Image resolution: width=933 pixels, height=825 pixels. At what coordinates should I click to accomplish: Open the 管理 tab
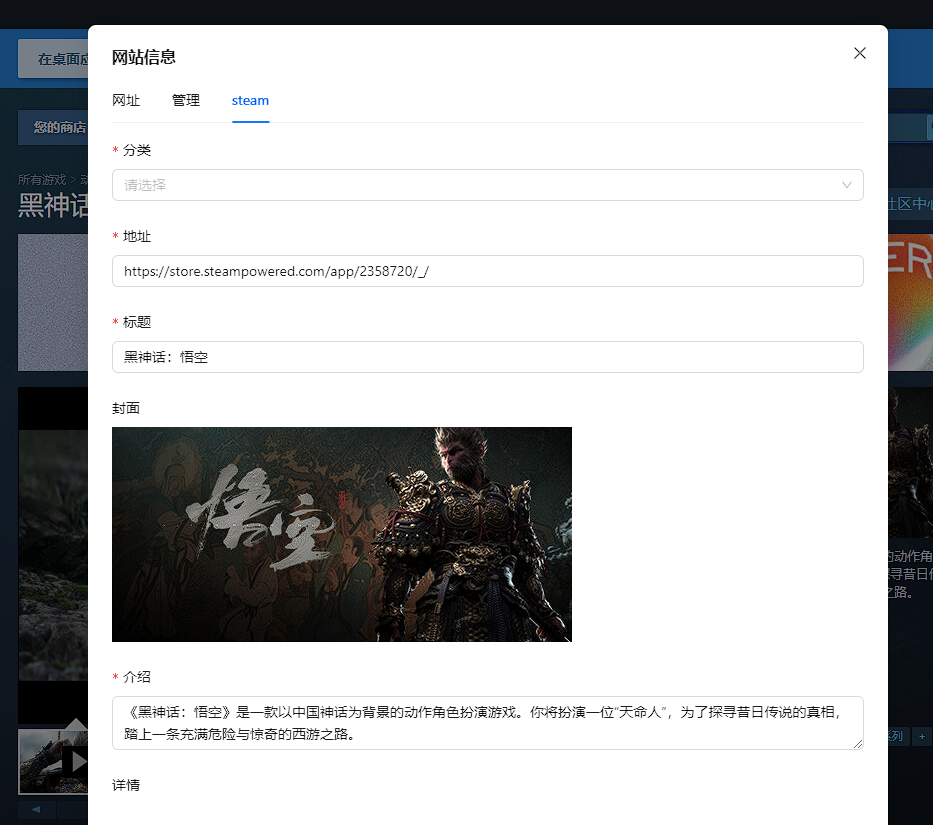[186, 101]
